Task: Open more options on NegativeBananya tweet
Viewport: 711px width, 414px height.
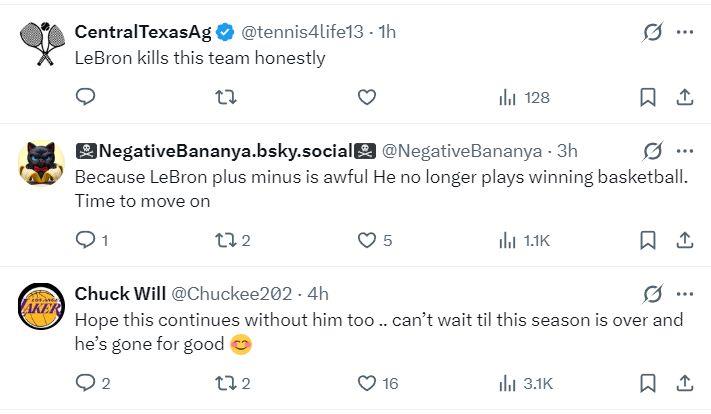Action: (685, 151)
